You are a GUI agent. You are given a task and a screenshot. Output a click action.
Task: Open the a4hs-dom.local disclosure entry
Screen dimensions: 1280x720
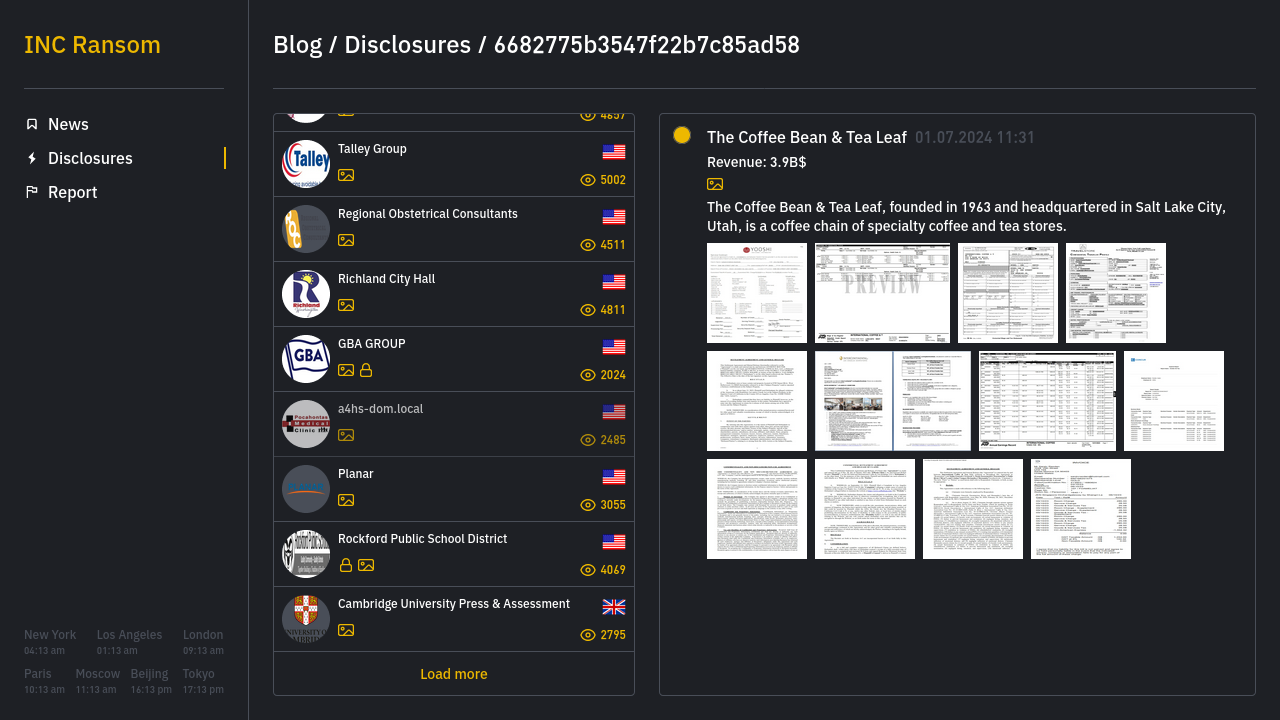click(454, 424)
